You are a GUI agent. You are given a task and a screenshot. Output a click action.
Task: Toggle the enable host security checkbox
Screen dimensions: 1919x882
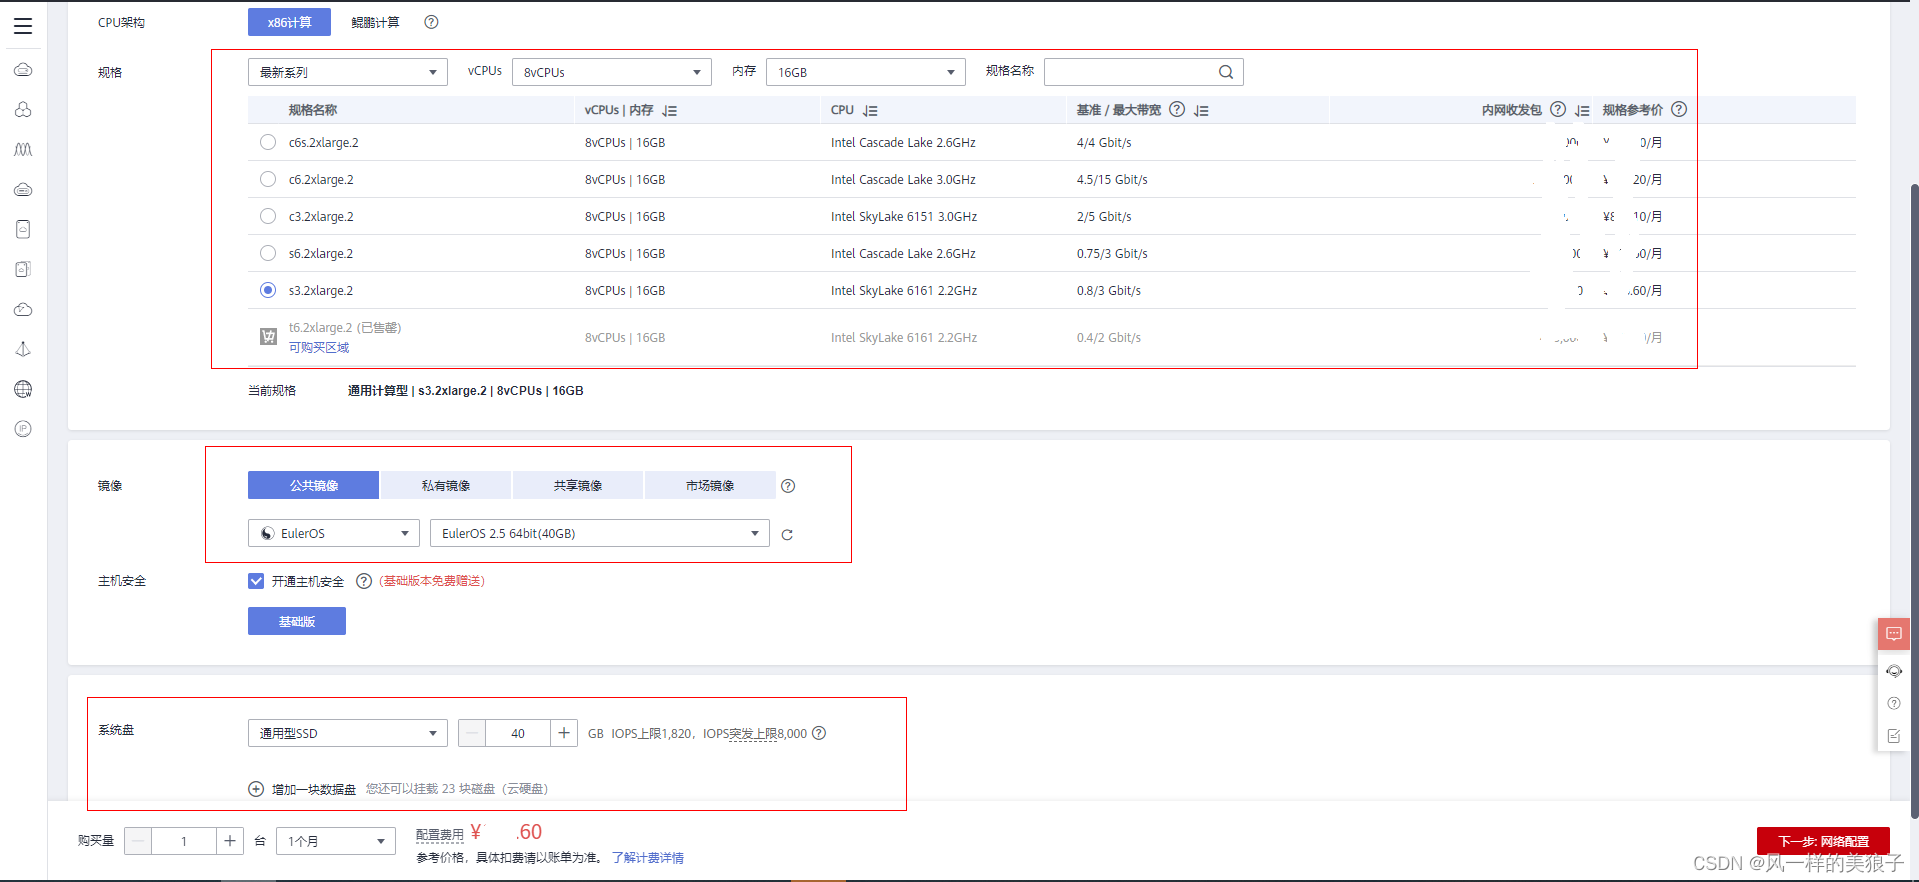tap(256, 581)
